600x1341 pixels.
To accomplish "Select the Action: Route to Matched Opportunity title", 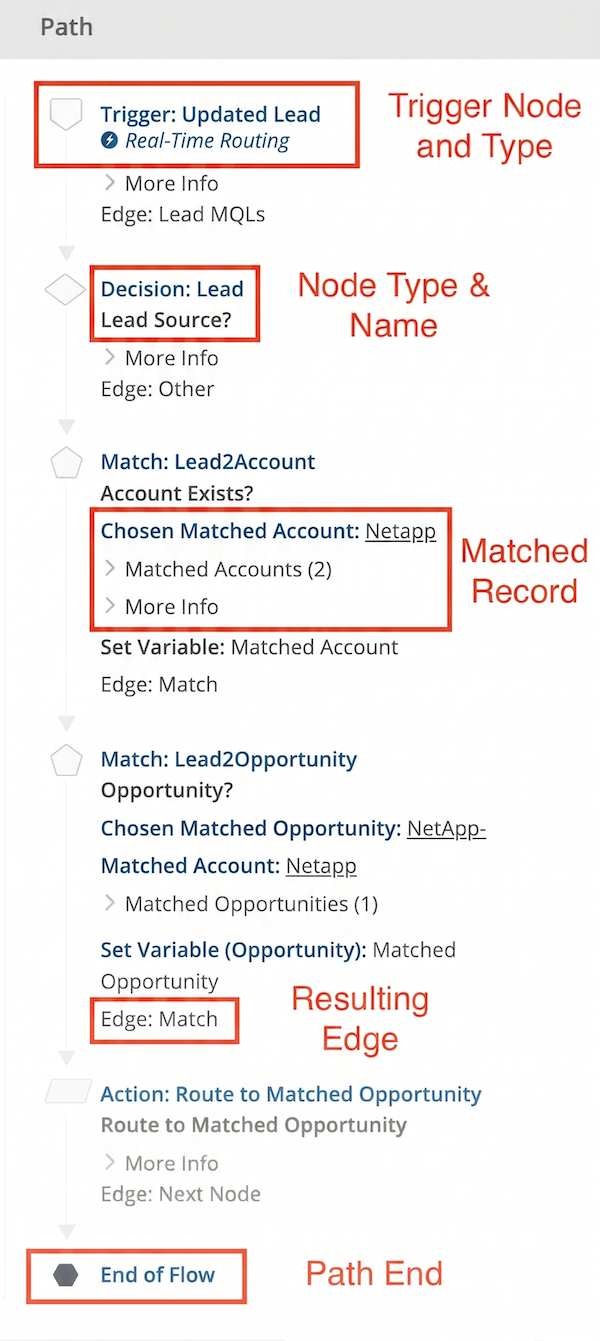I will pos(291,1095).
